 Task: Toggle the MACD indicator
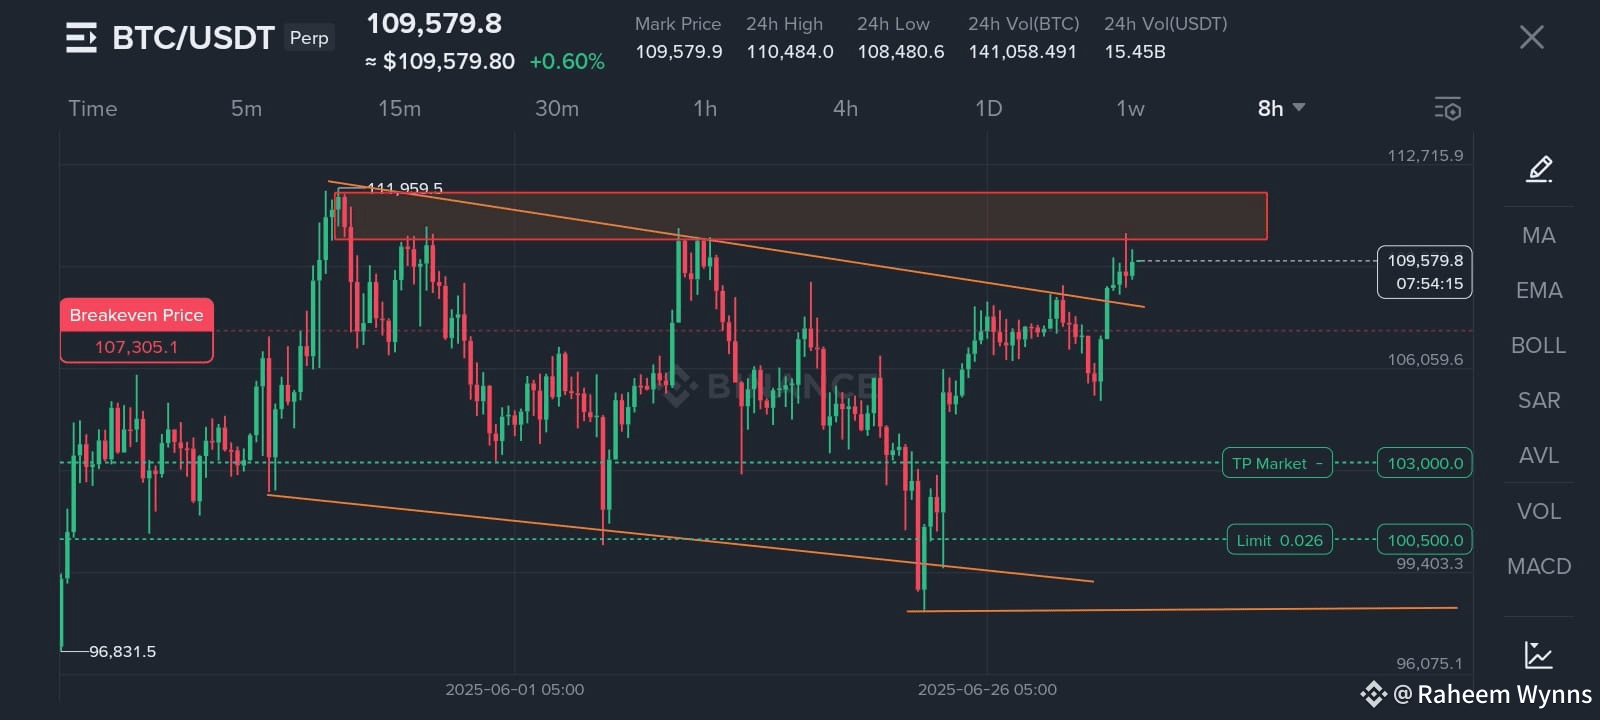1538,566
